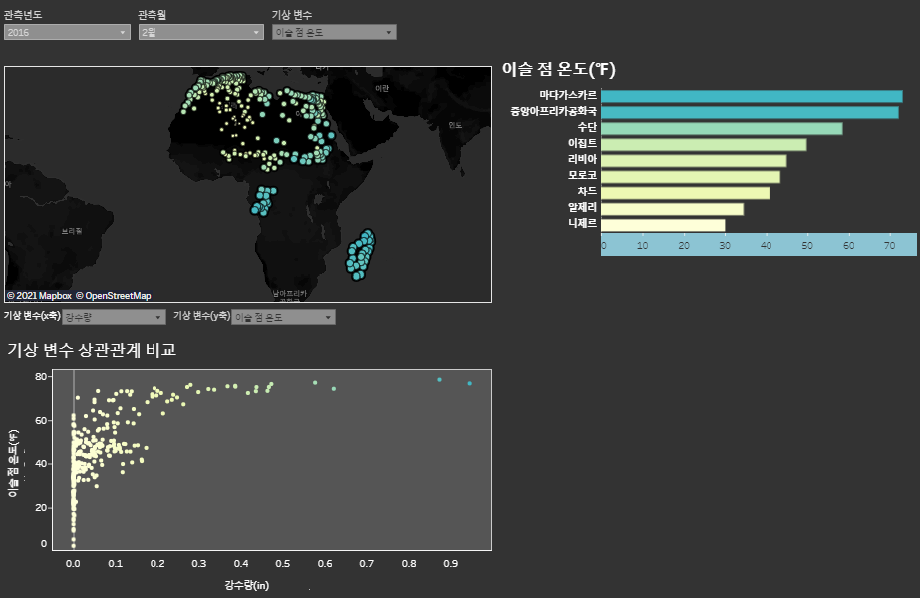Click the 이슬 점 온도(℉) chart title

tap(559, 69)
